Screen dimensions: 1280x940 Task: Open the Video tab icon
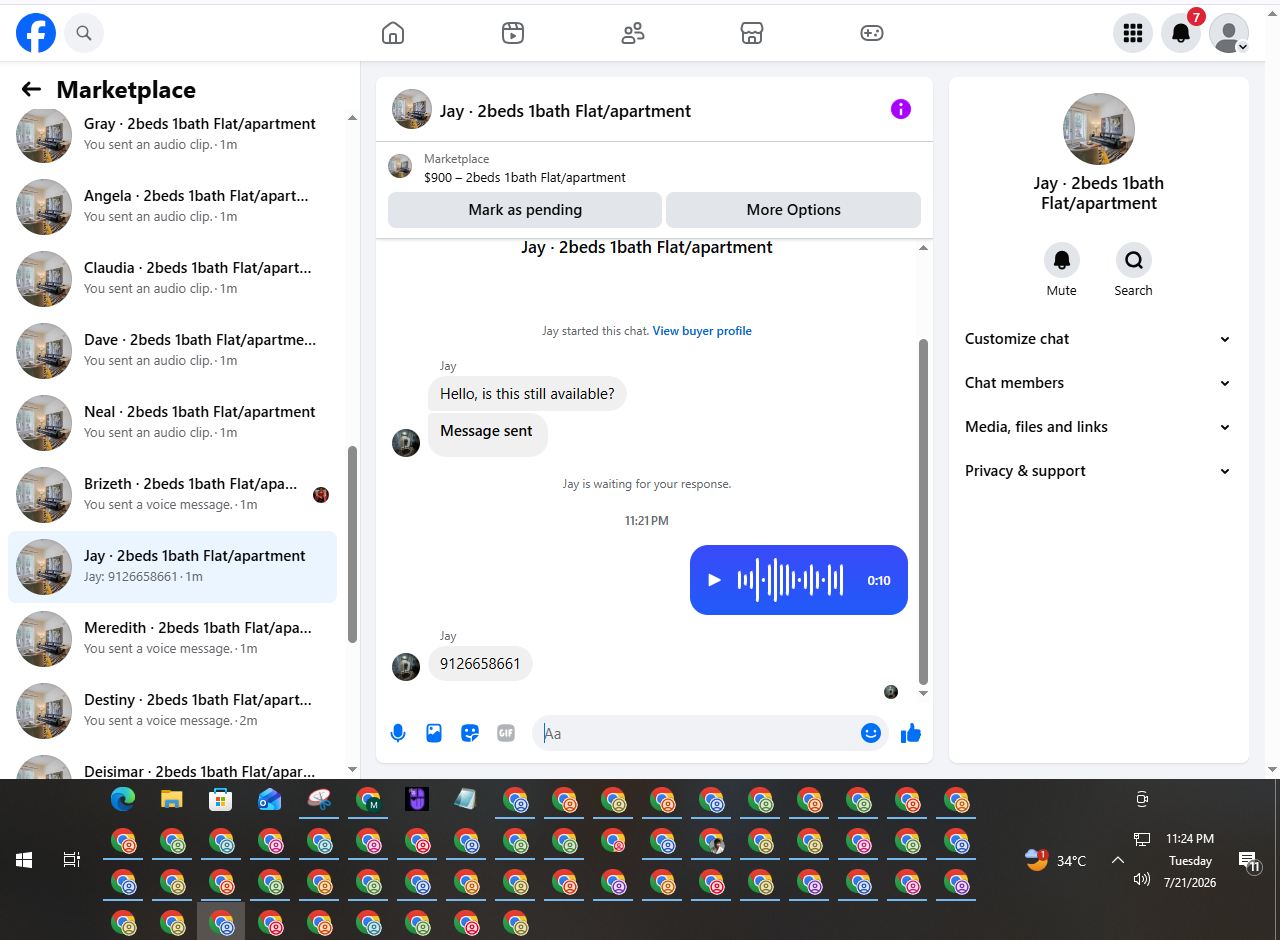(513, 33)
